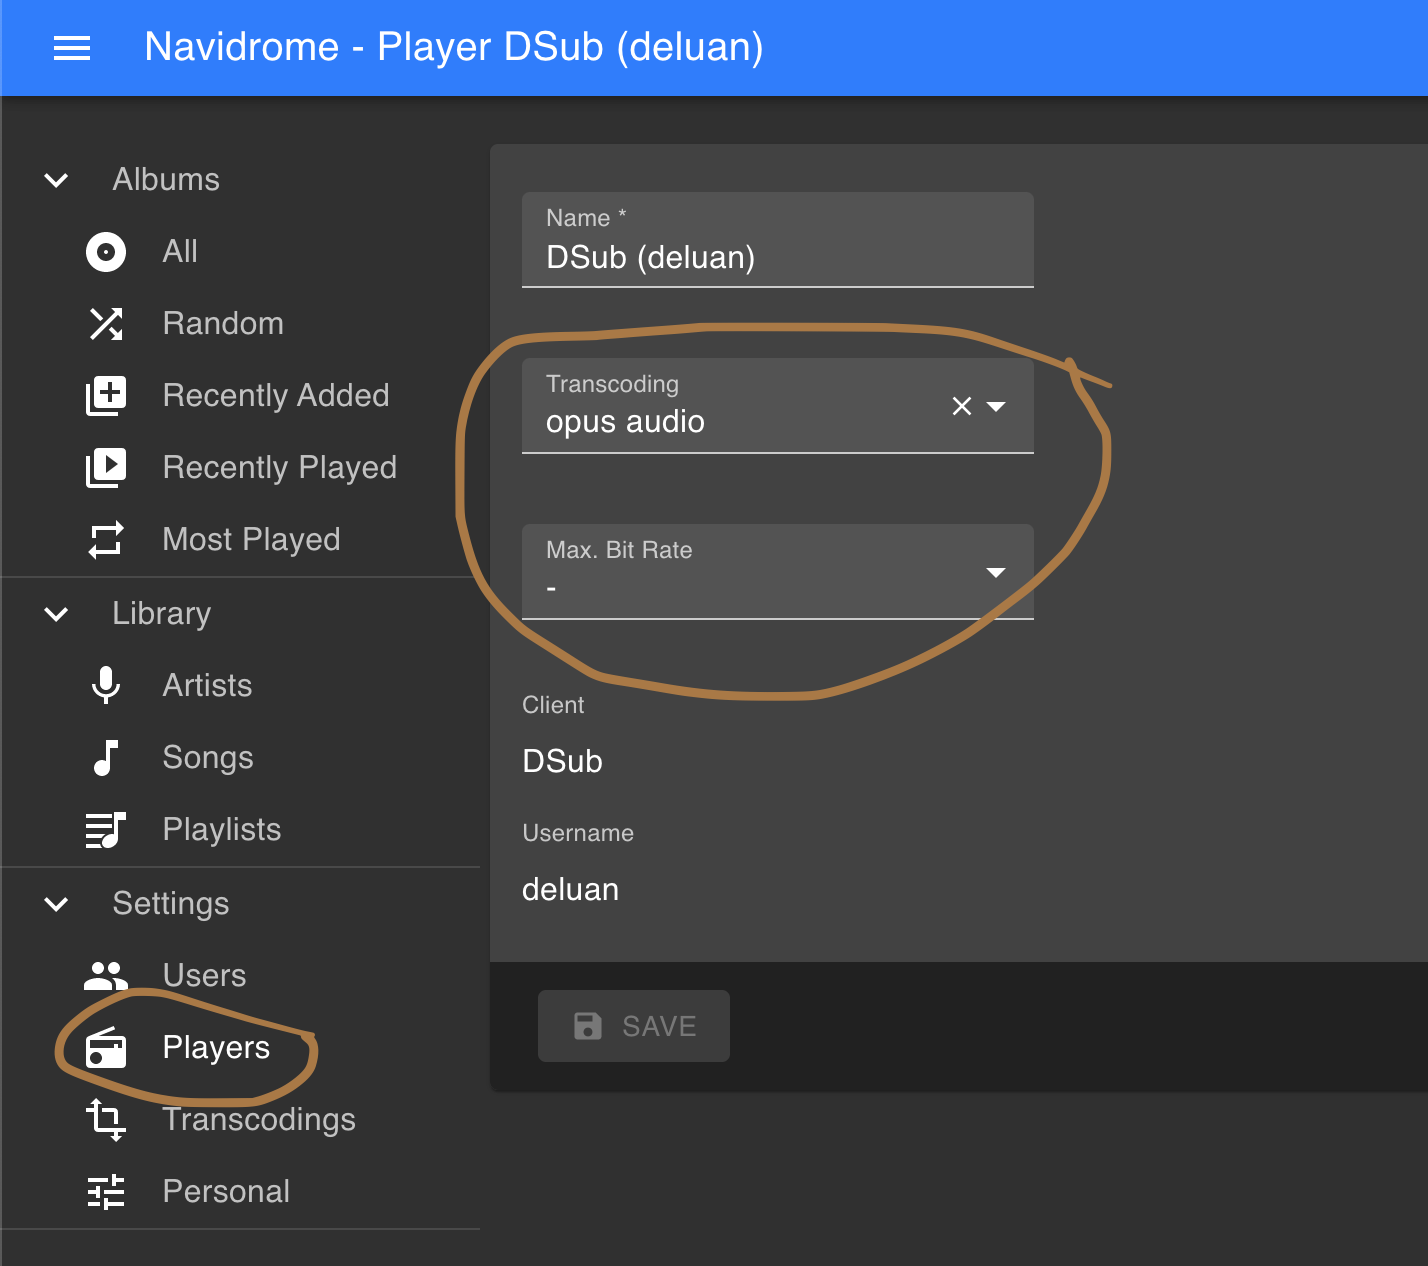
Task: Click the Players radio icon
Action: click(105, 1048)
